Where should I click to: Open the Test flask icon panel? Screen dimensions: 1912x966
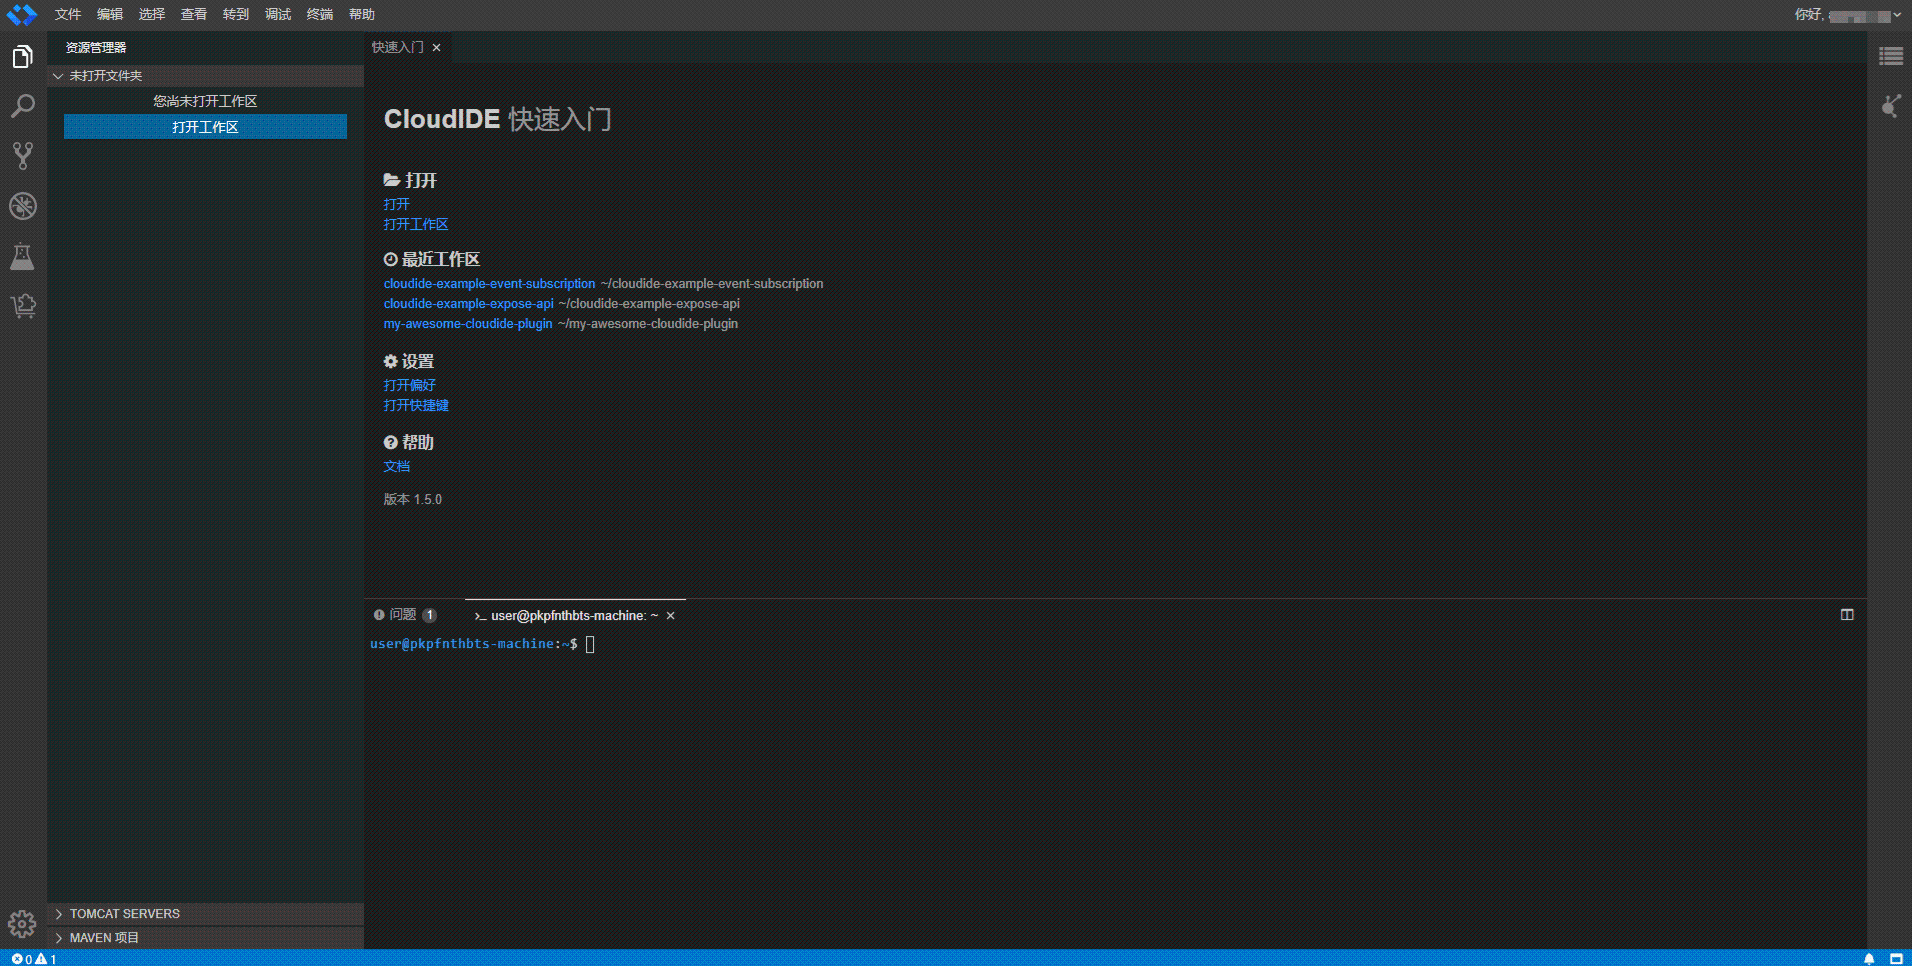[23, 257]
